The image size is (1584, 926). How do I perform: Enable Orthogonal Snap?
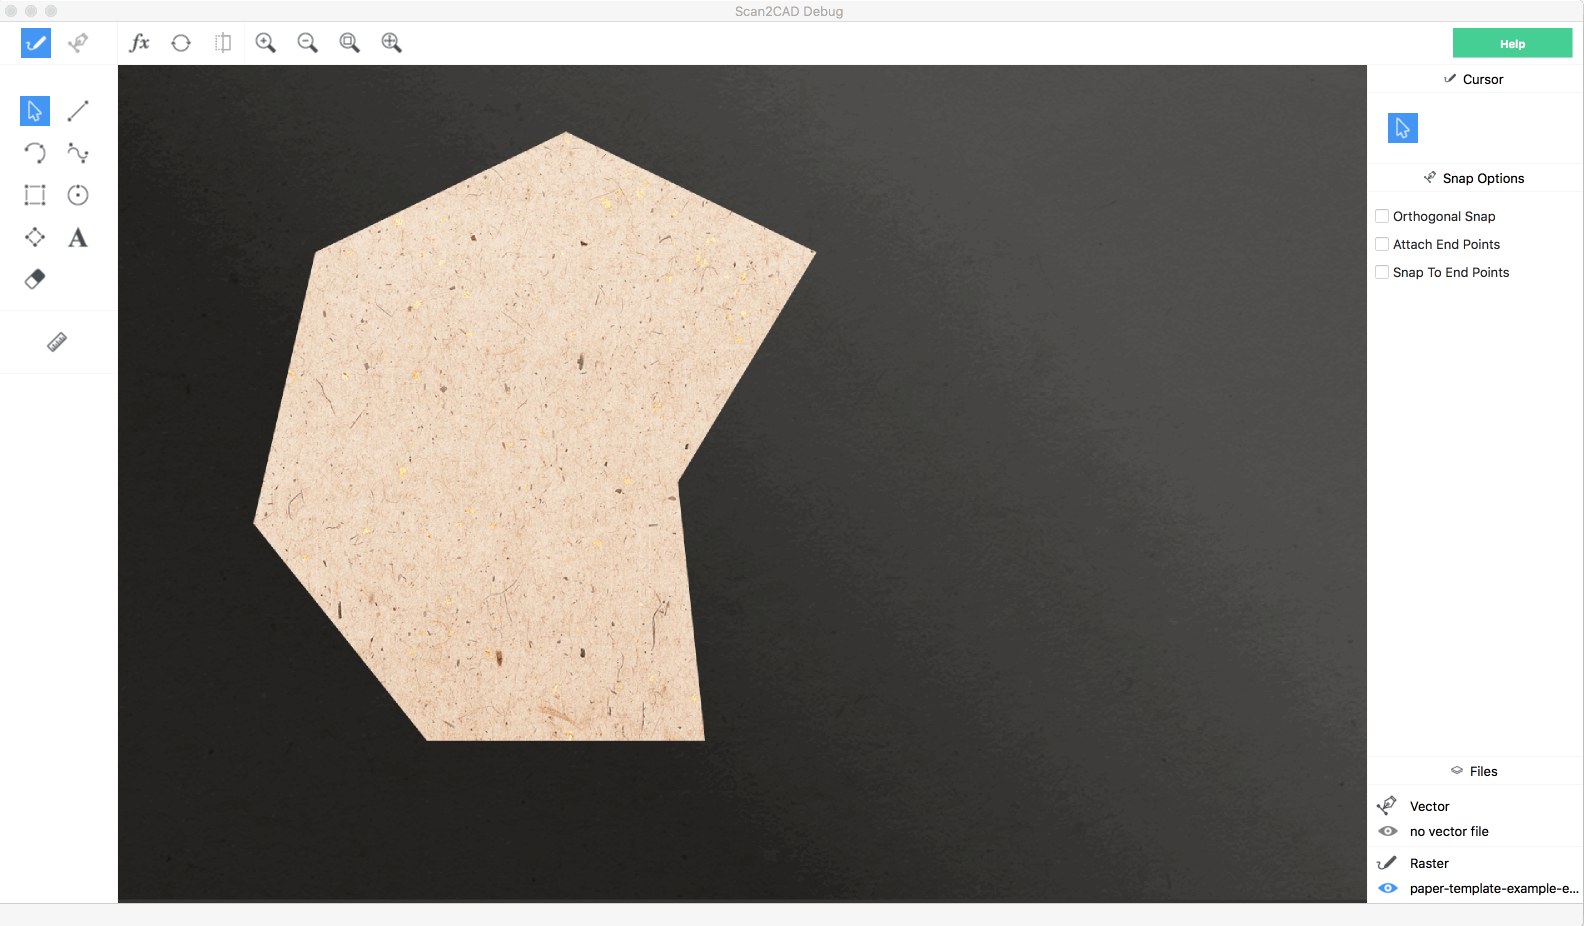(1382, 216)
